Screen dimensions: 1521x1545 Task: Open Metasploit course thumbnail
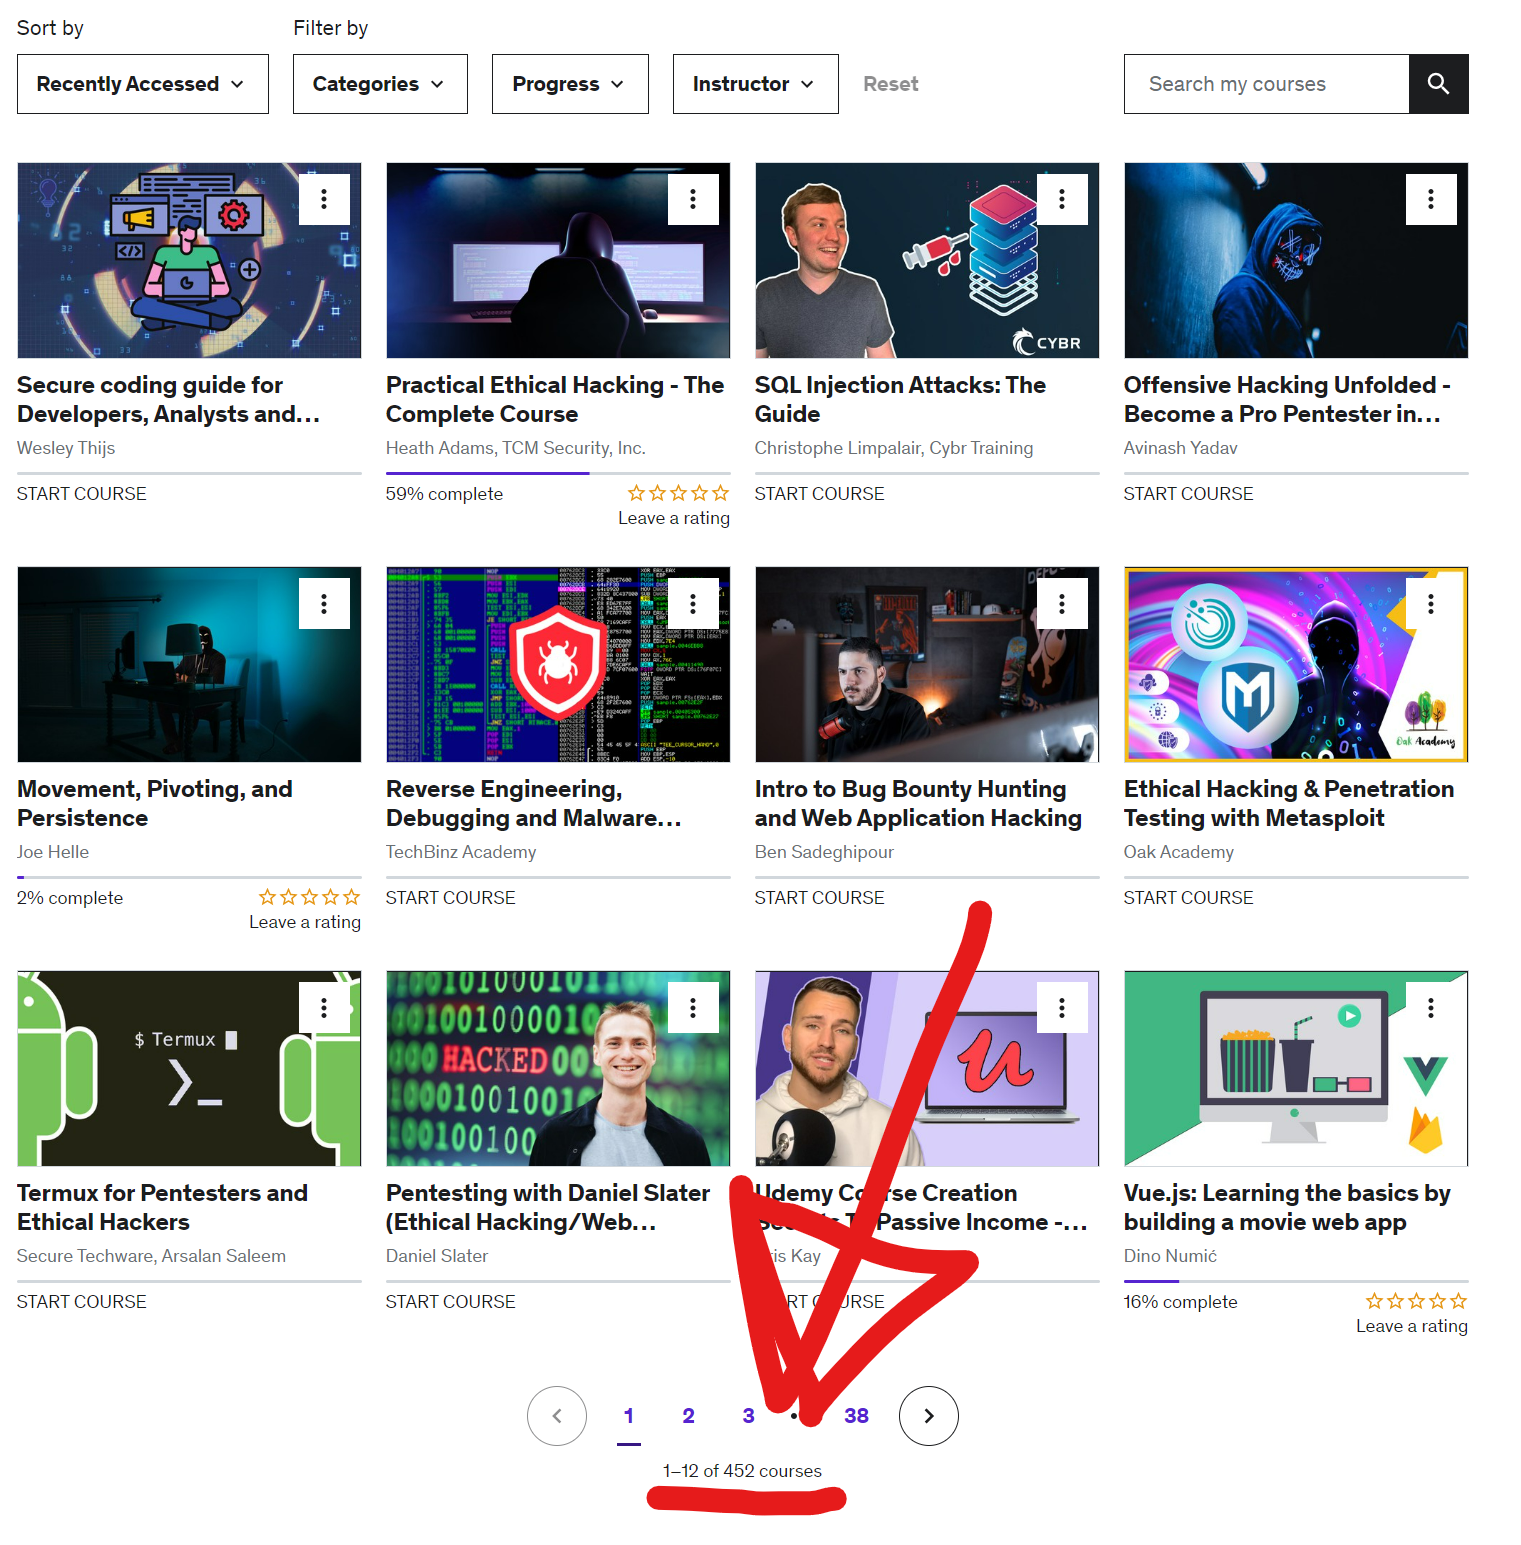pos(1296,664)
